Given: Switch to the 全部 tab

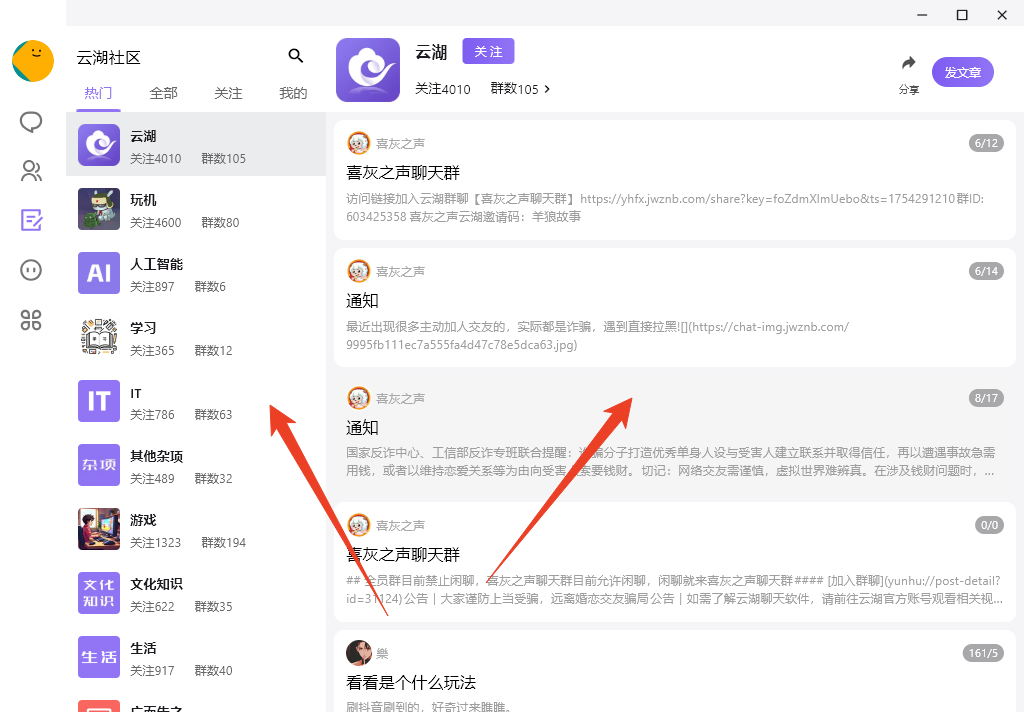Looking at the screenshot, I should point(163,93).
